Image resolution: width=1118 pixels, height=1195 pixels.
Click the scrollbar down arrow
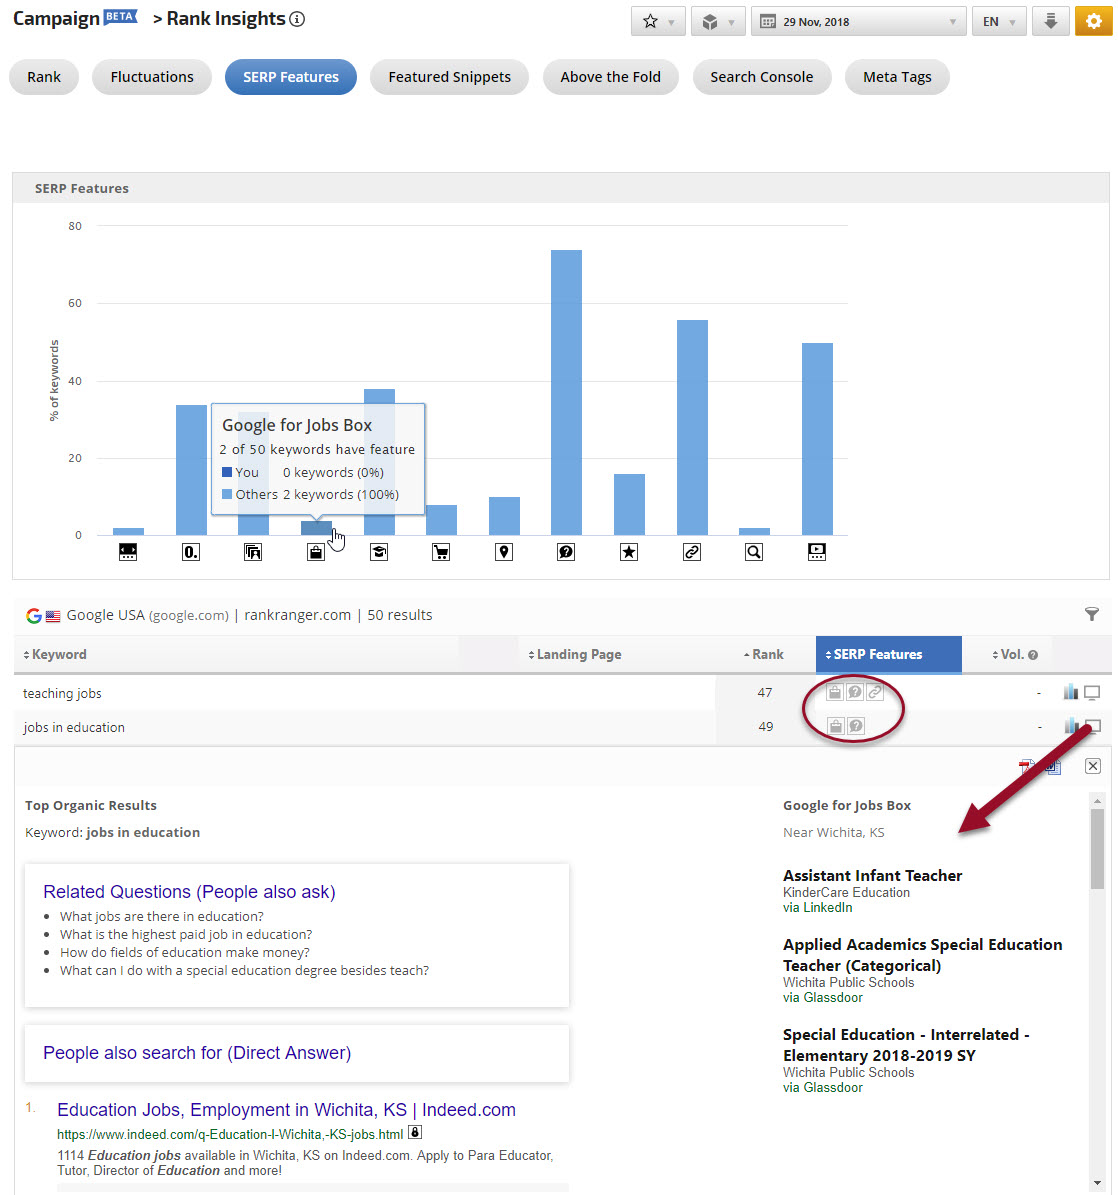pyautogui.click(x=1097, y=1183)
